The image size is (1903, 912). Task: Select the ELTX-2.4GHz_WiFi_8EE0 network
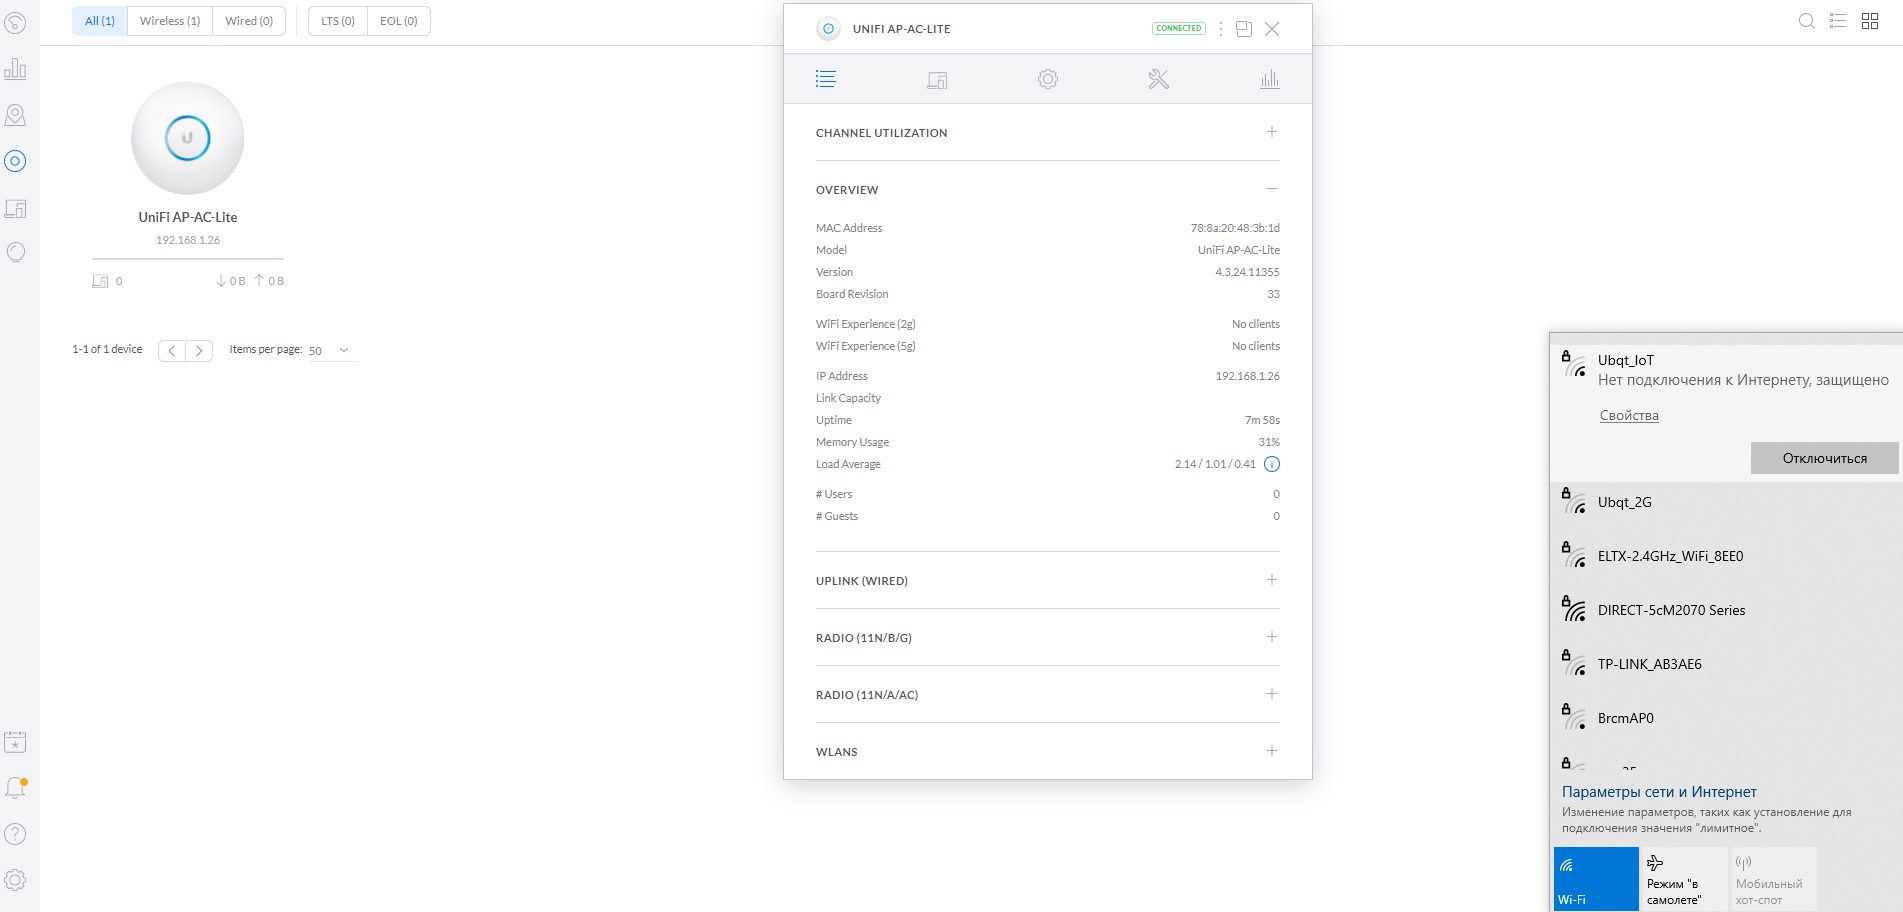1726,556
